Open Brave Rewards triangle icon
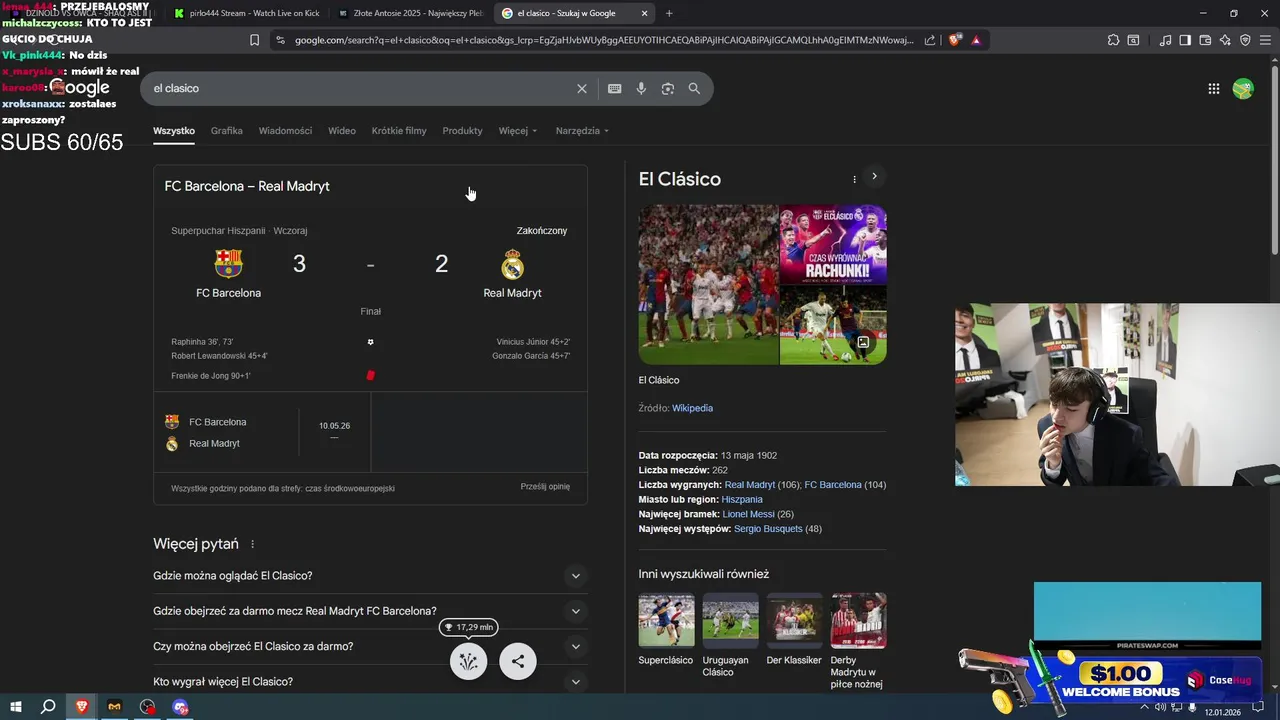 pyautogui.click(x=976, y=40)
